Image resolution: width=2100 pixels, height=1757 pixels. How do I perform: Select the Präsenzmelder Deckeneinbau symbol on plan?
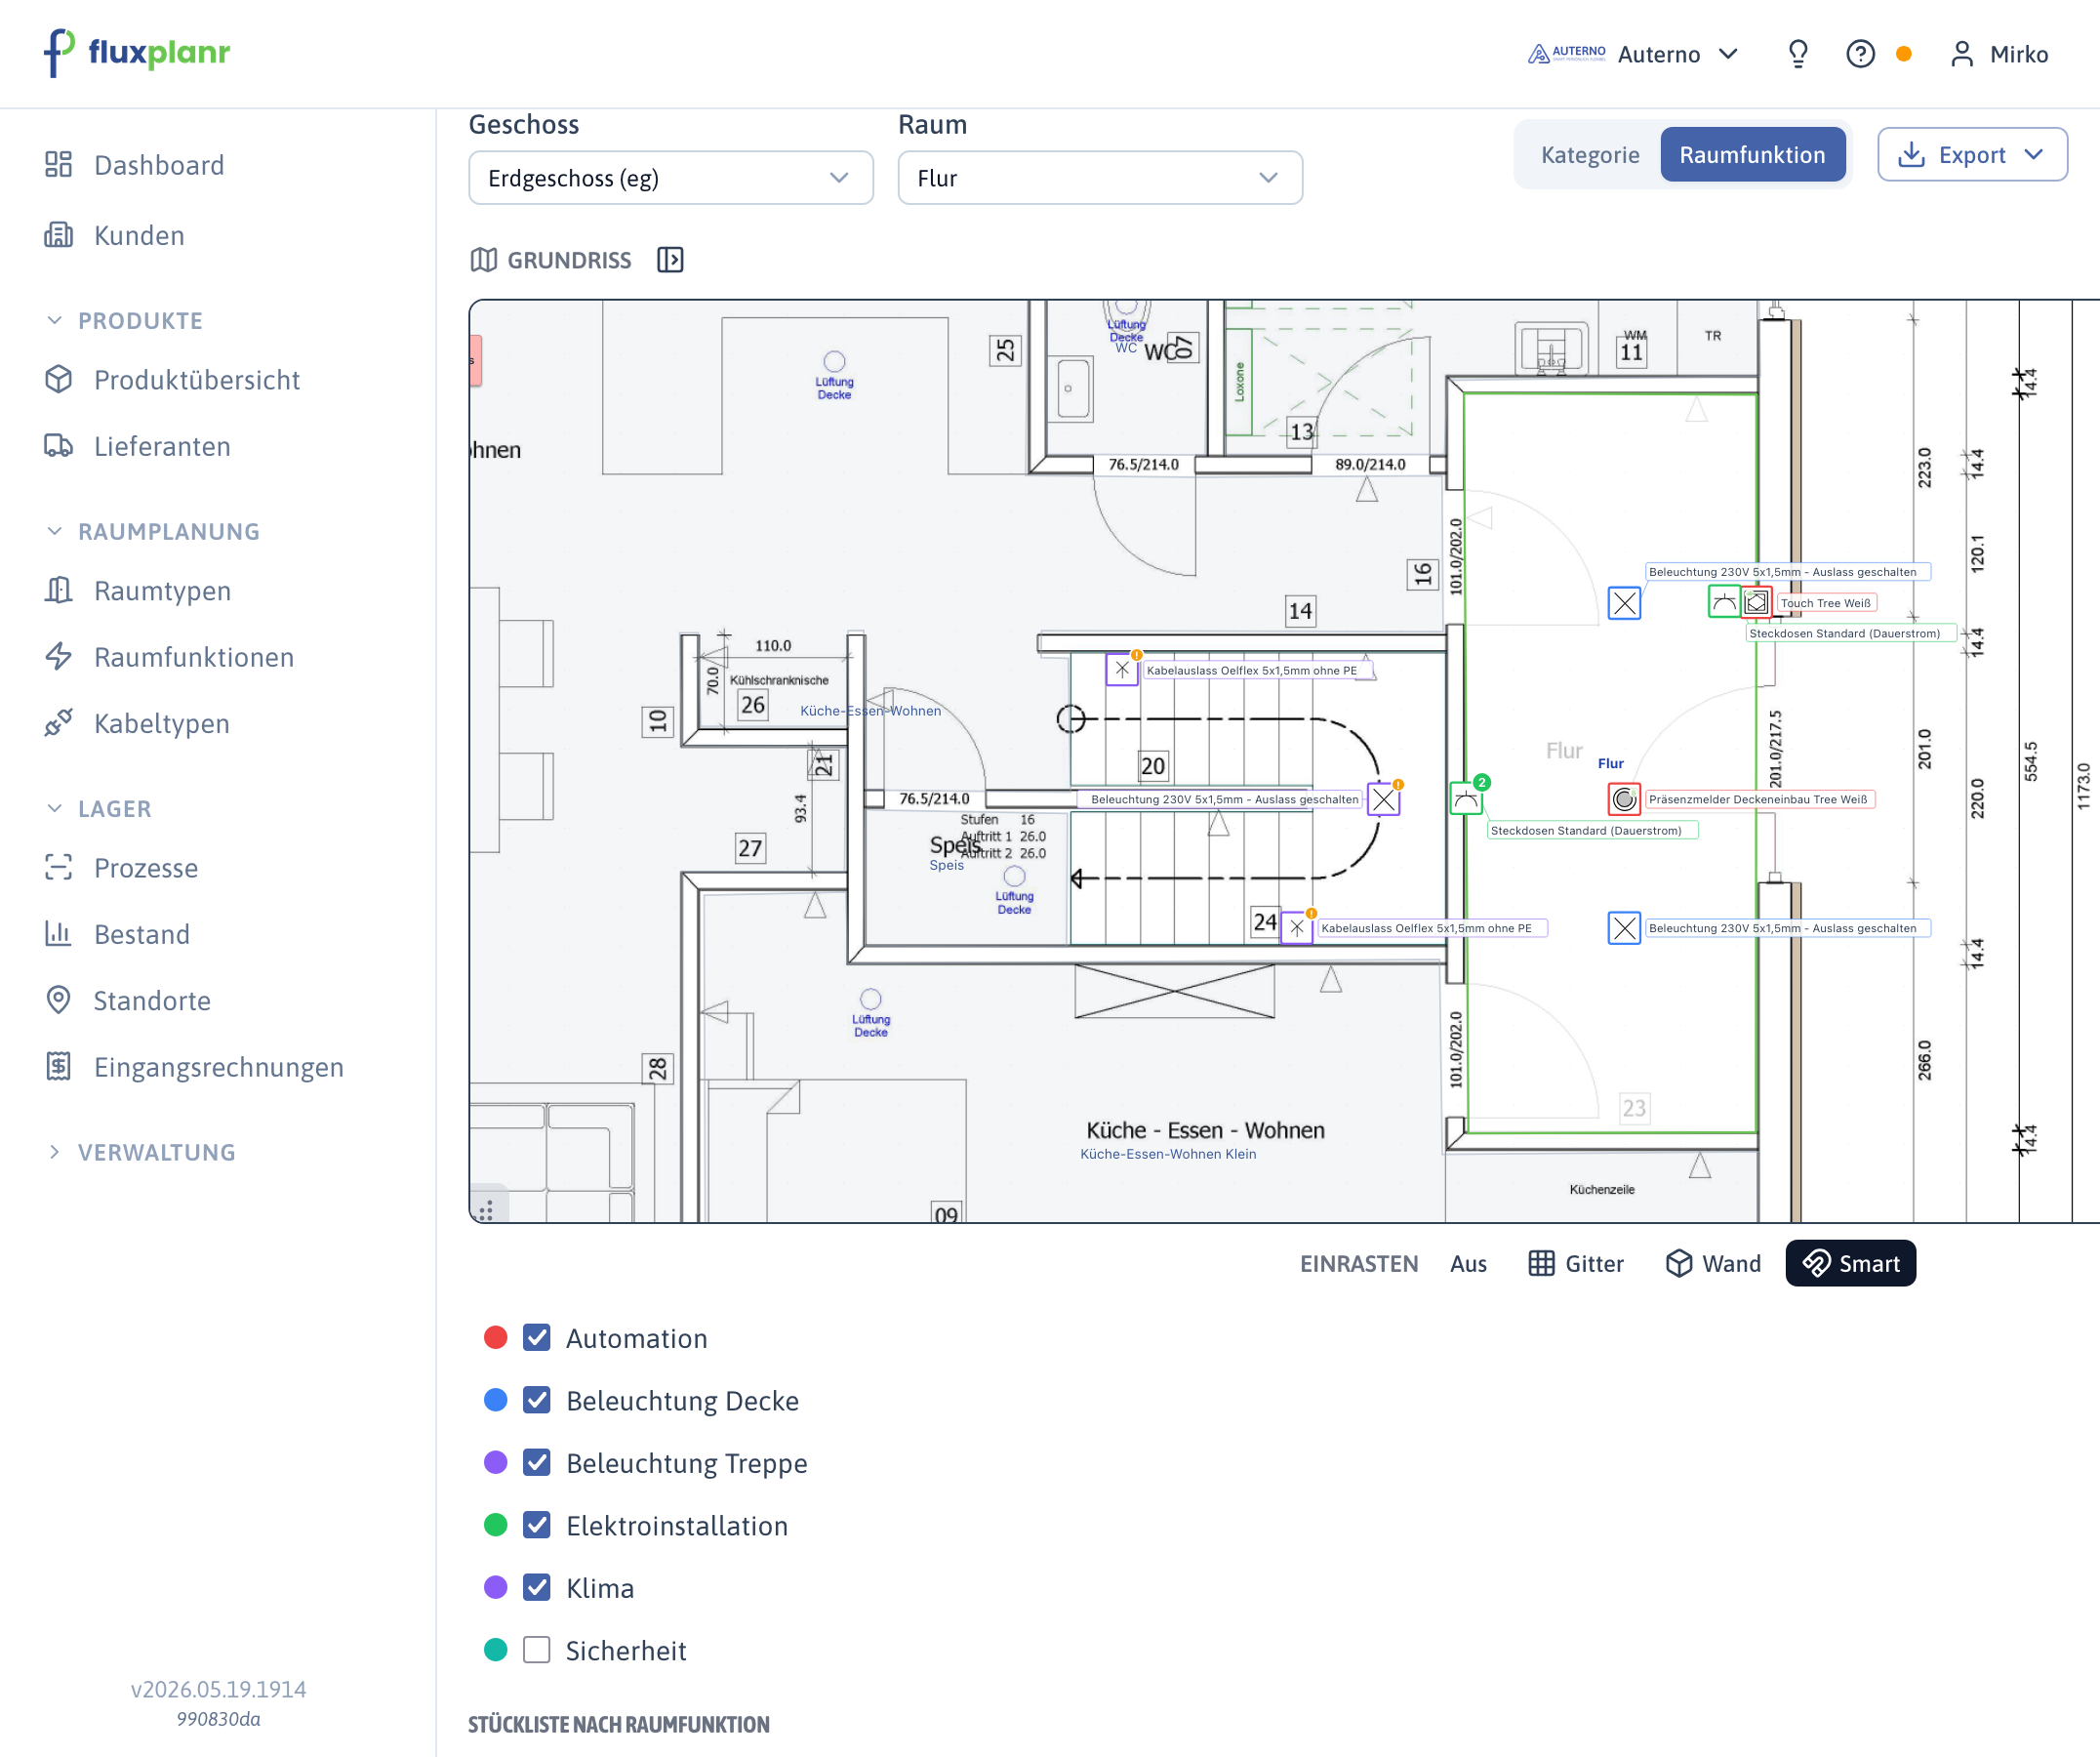[x=1624, y=799]
